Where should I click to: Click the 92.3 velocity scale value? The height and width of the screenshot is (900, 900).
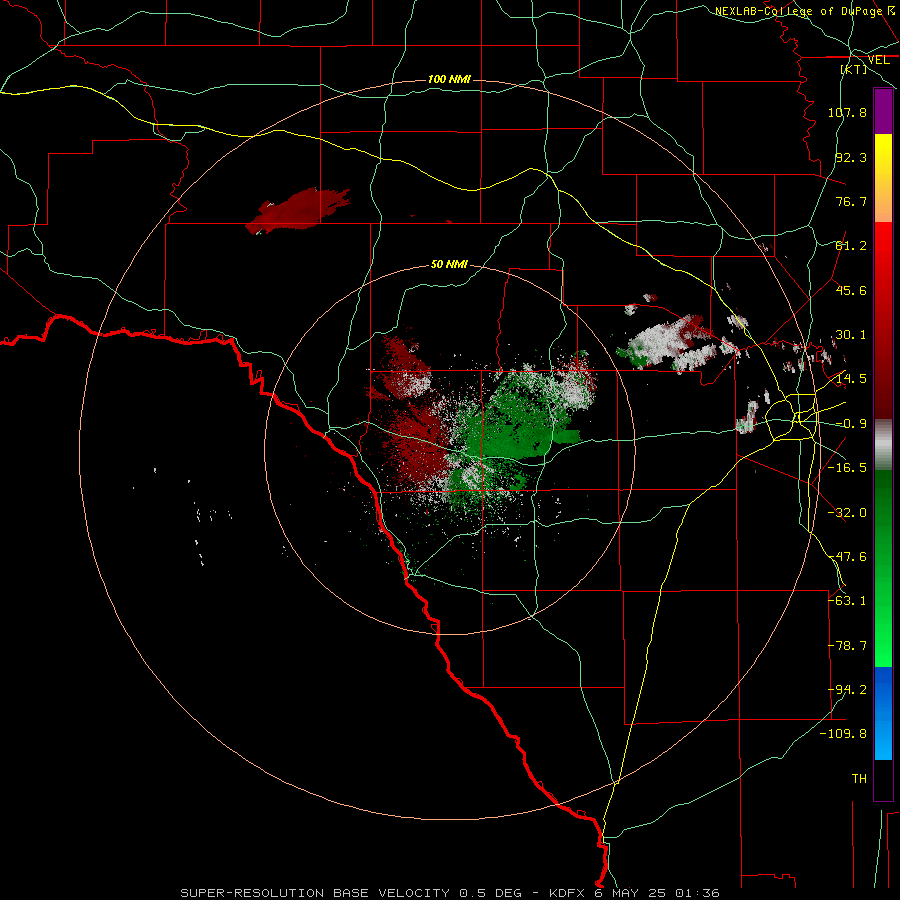pos(851,157)
